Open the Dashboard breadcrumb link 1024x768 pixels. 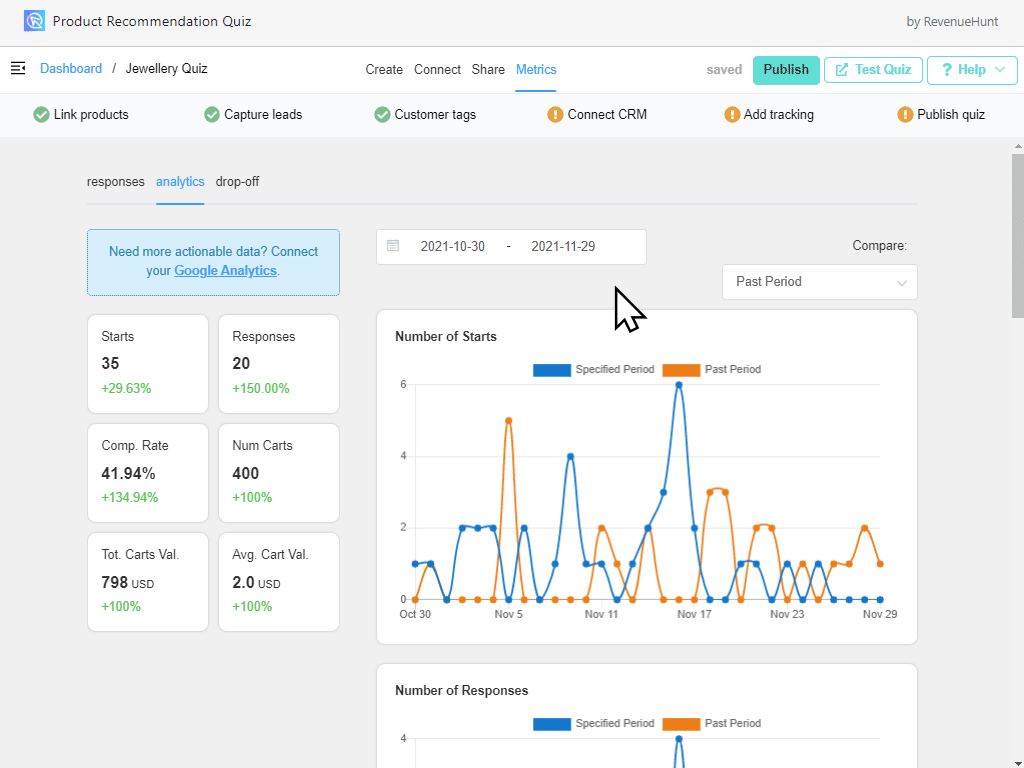tap(71, 69)
